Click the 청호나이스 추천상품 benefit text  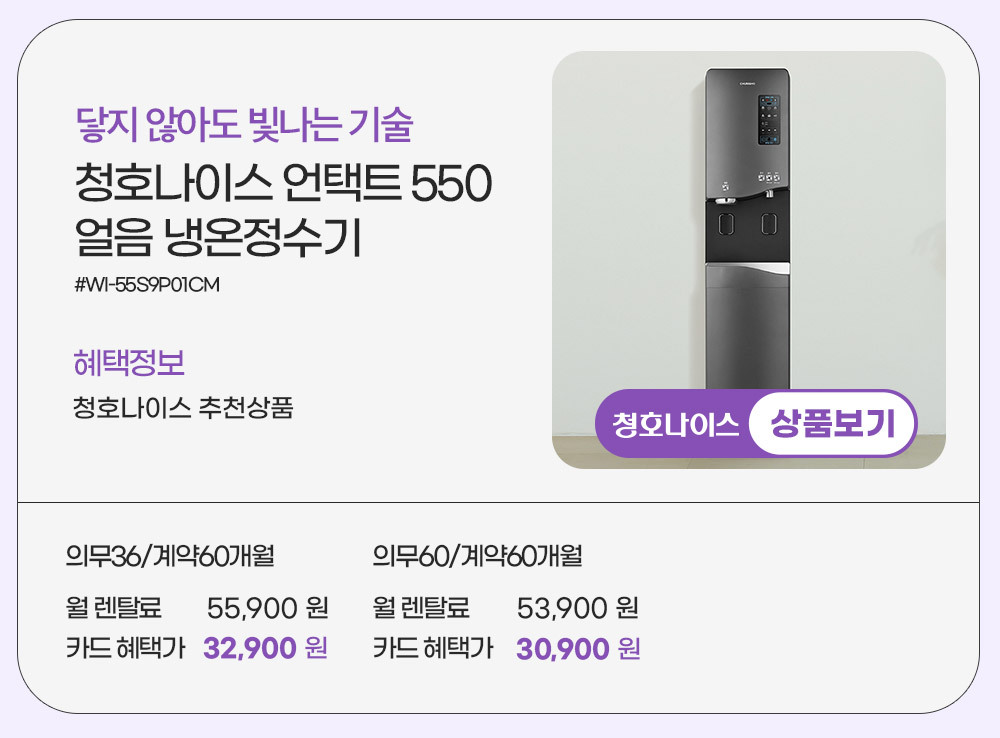tap(182, 409)
